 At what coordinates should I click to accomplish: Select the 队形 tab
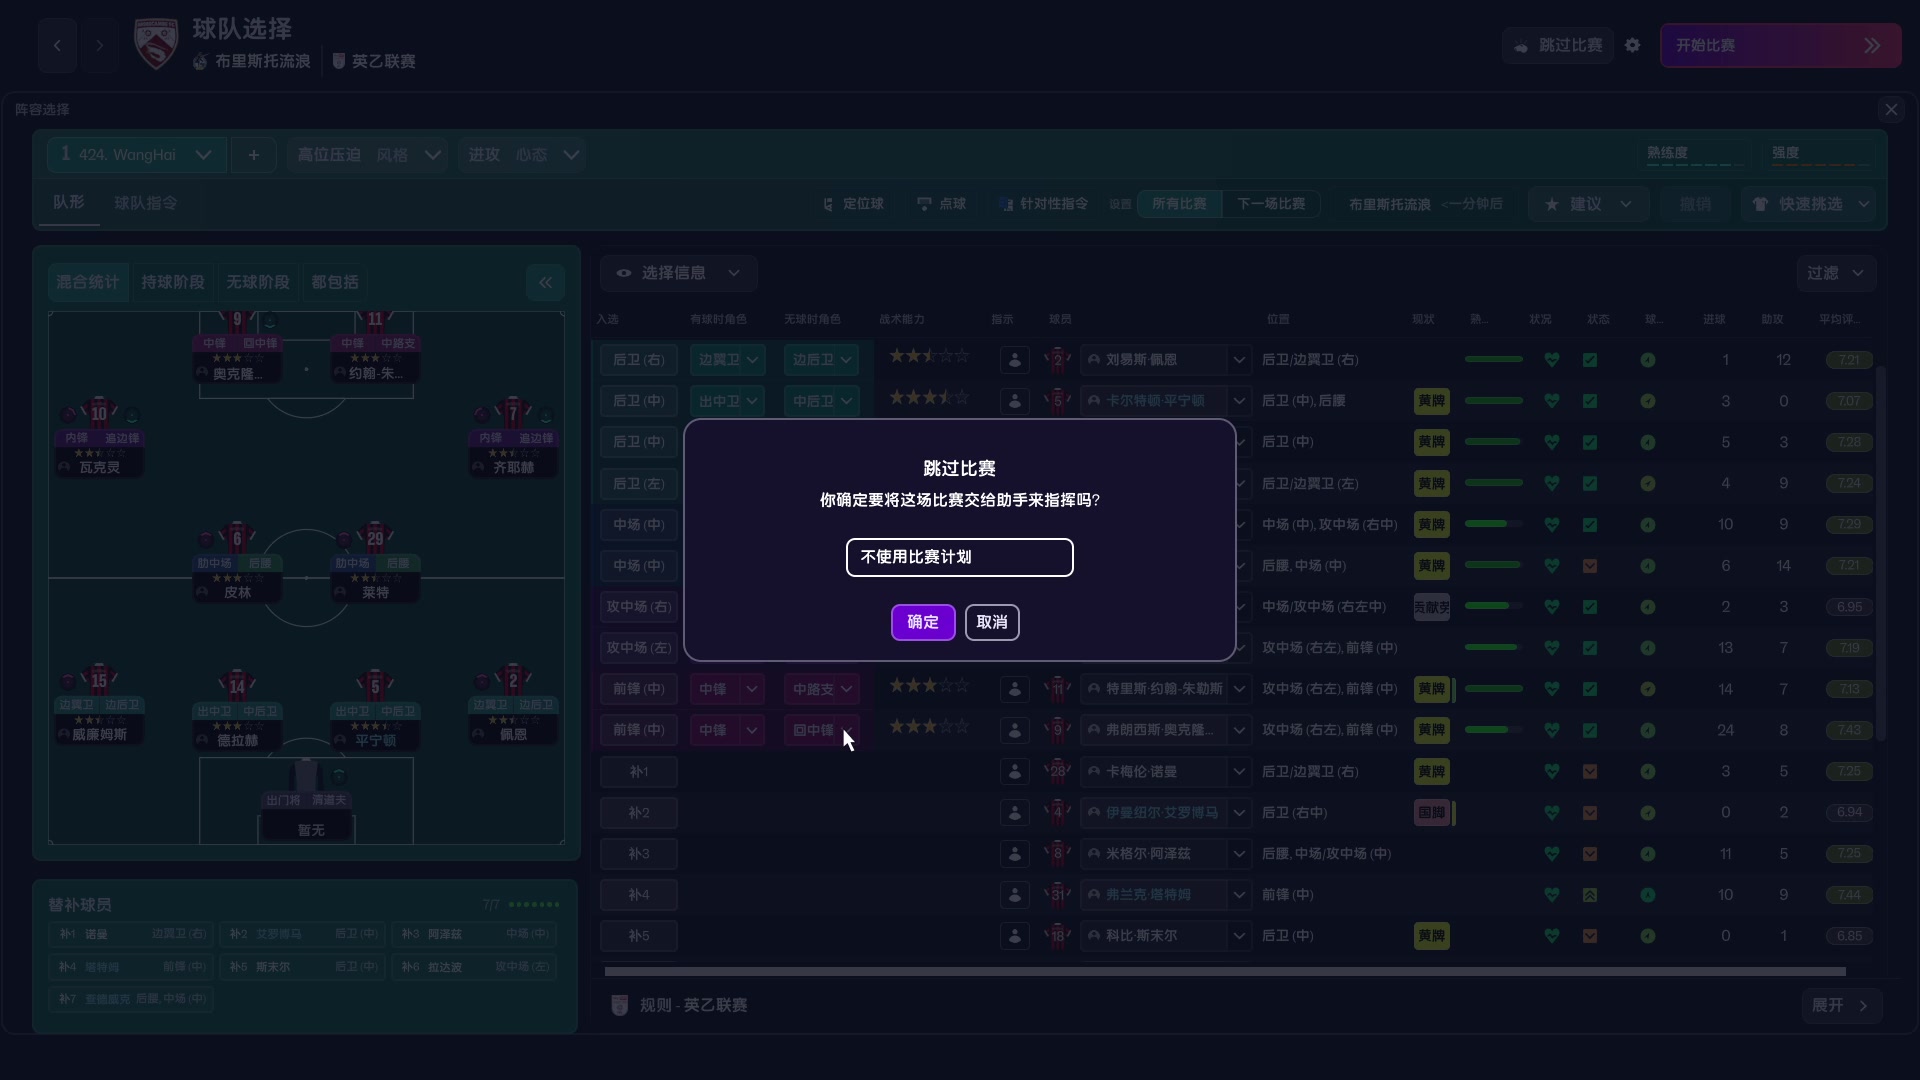coord(69,202)
